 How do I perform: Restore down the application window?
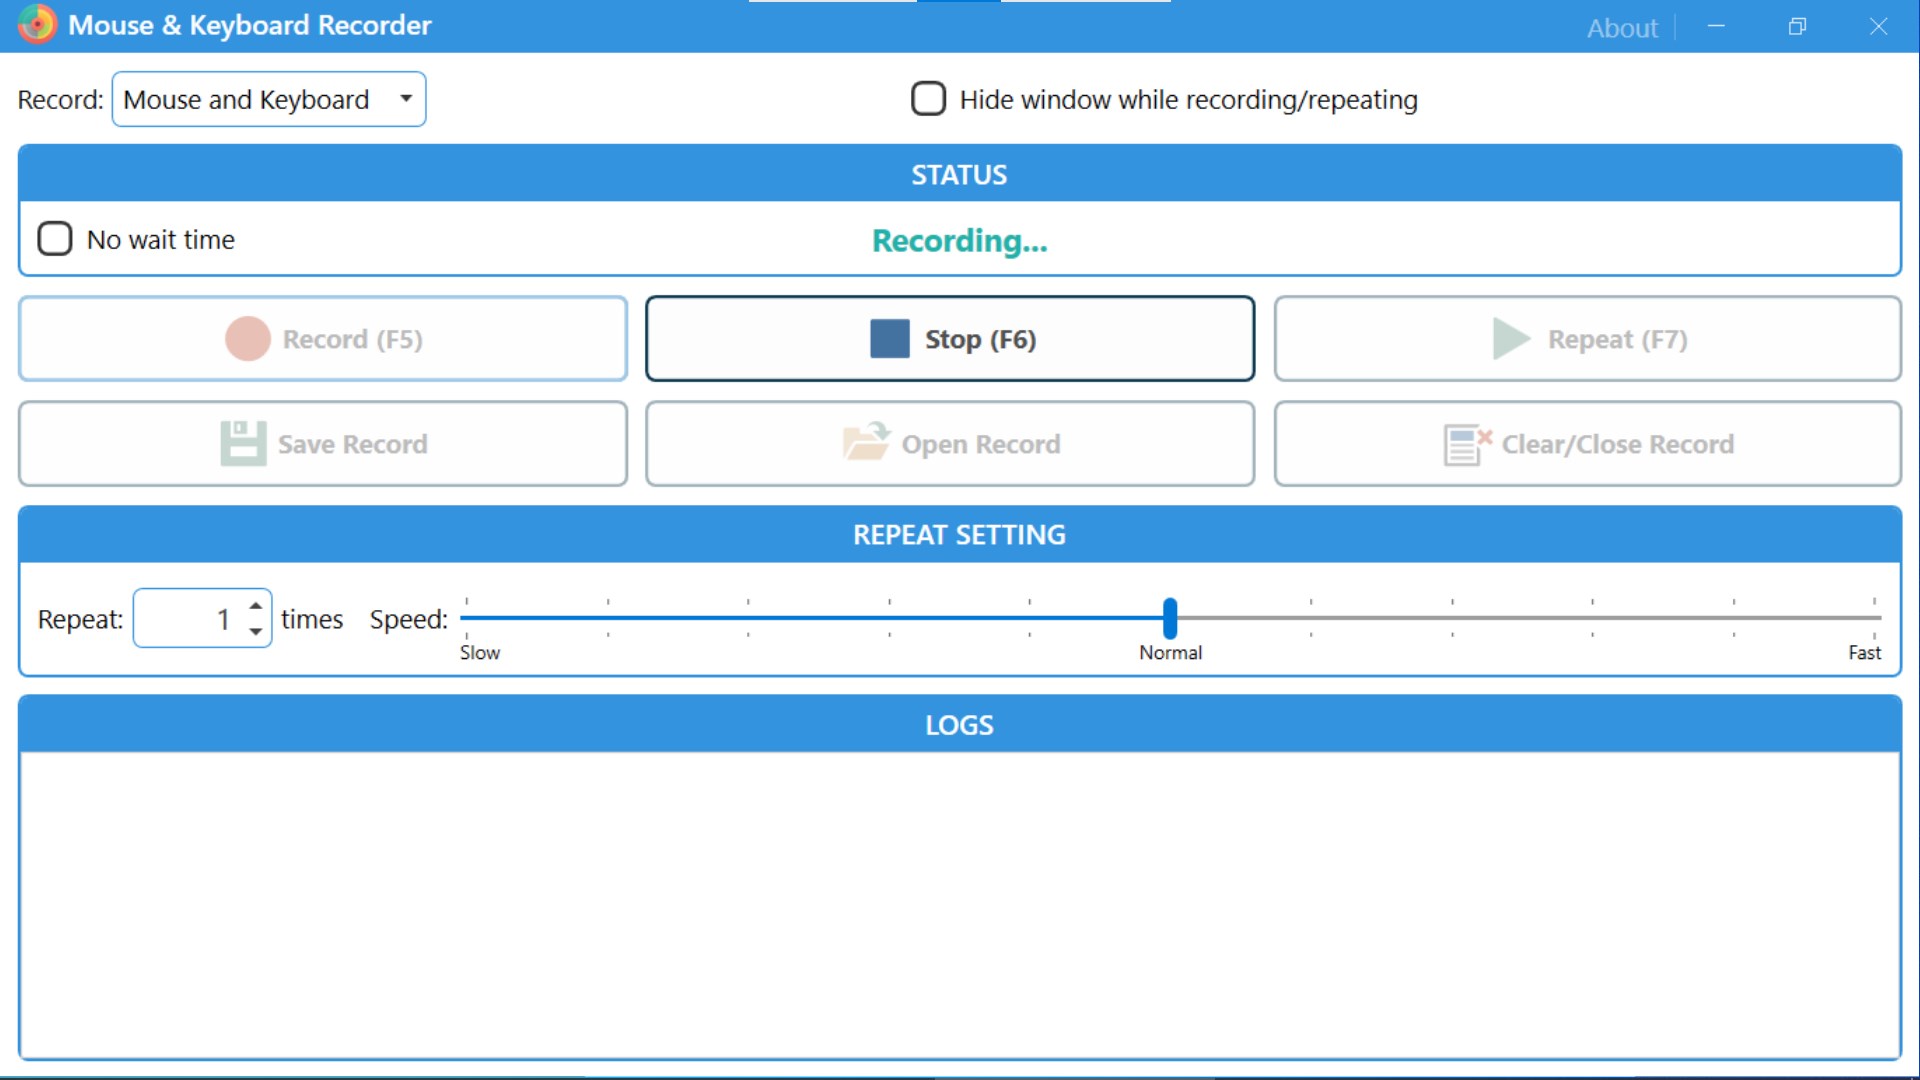pyautogui.click(x=1797, y=27)
